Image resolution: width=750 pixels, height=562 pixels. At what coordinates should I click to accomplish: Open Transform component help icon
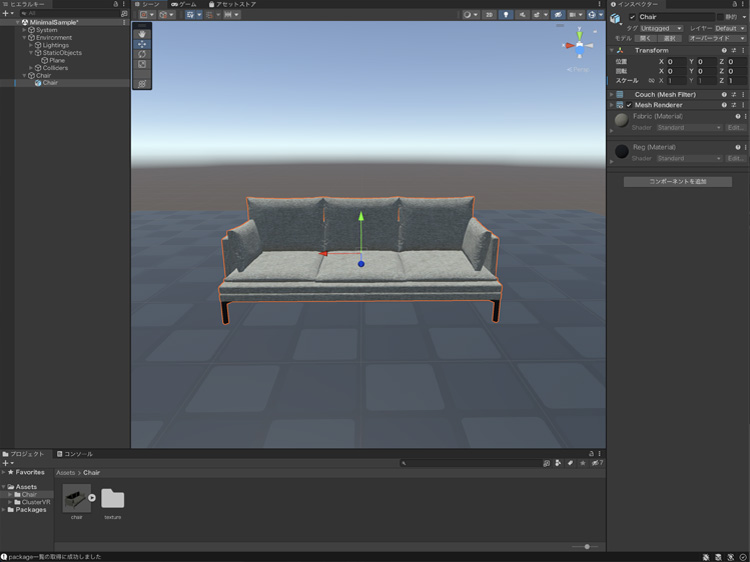pyautogui.click(x=724, y=50)
